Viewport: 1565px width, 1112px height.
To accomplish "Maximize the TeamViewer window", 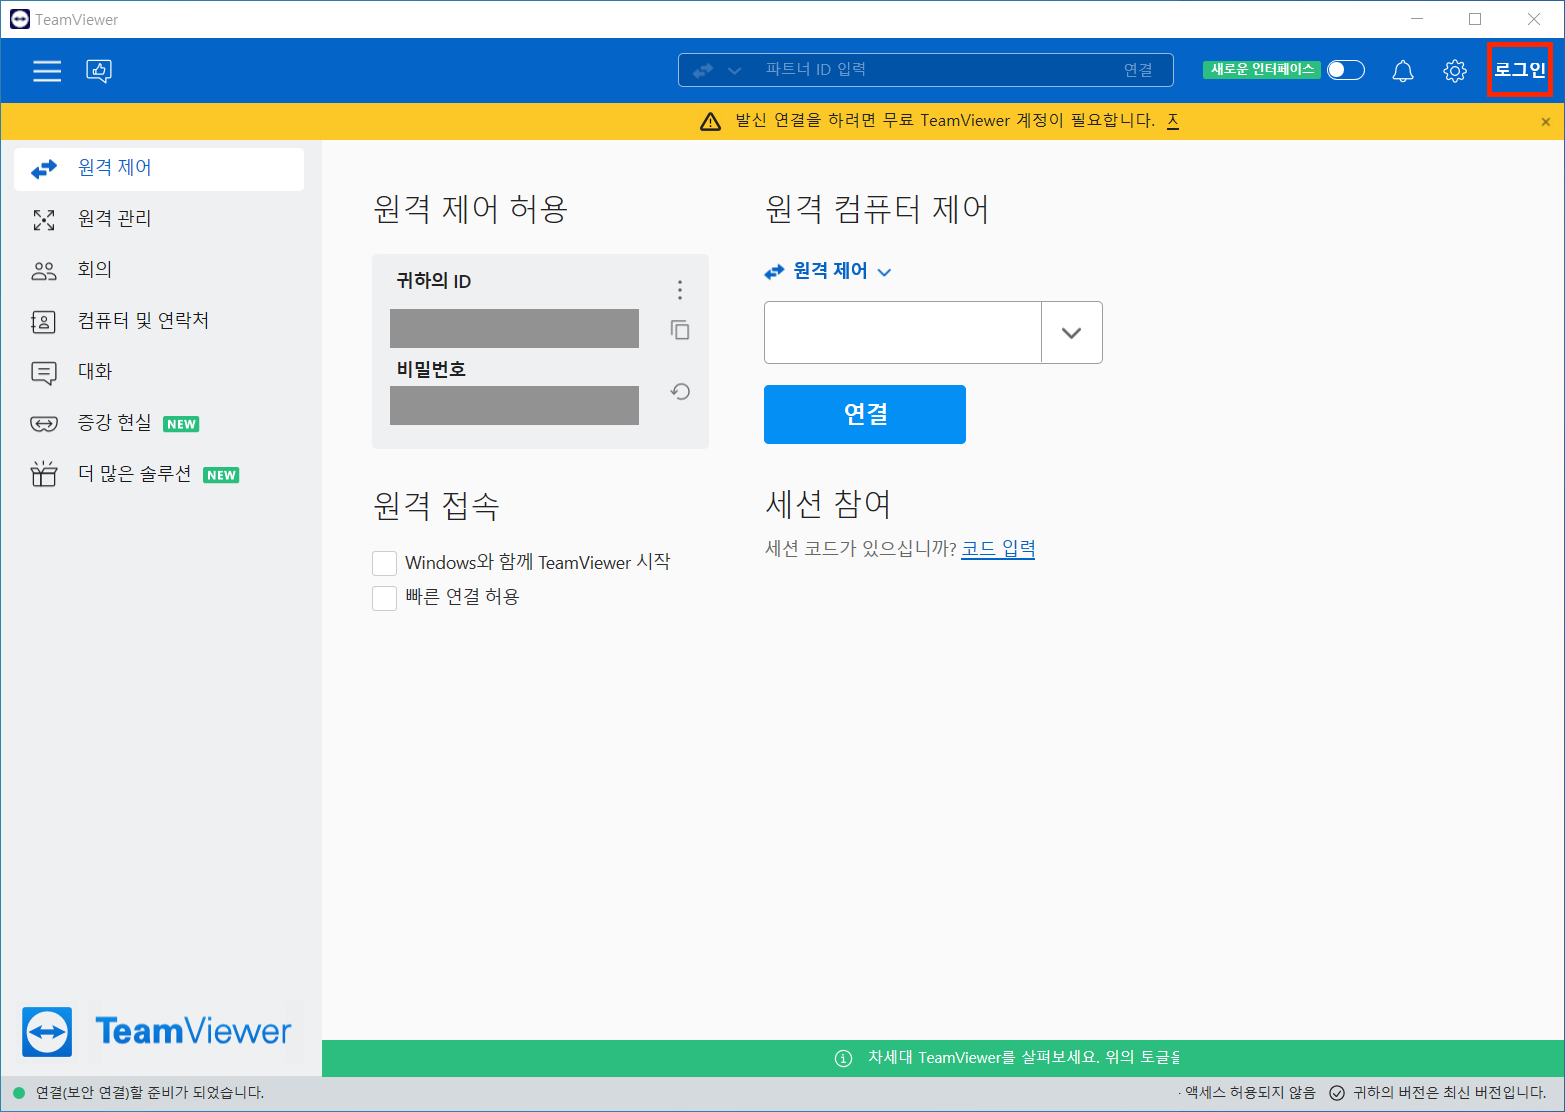I will (1475, 19).
